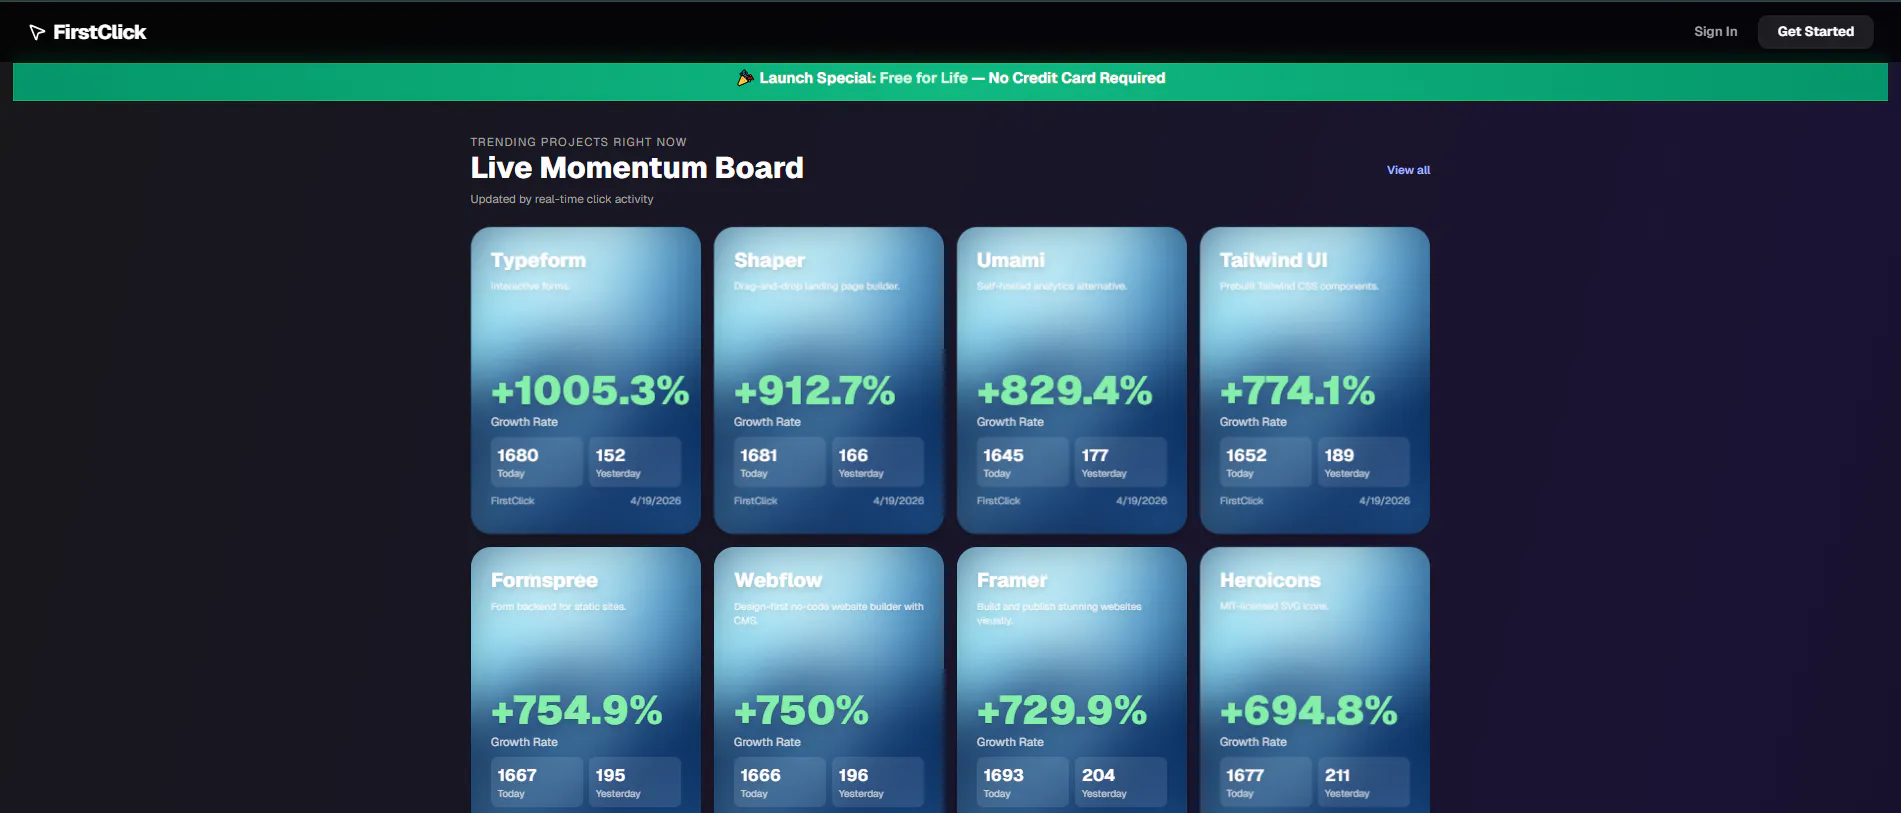The width and height of the screenshot is (1901, 813).
Task: Click the 'Form backend for static sites.' description
Action: 558,606
